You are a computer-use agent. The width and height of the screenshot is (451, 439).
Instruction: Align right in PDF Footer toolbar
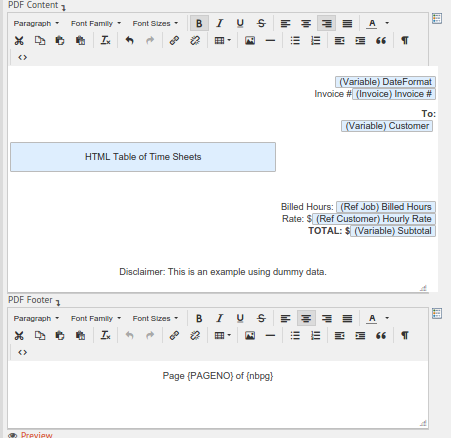(x=326, y=318)
